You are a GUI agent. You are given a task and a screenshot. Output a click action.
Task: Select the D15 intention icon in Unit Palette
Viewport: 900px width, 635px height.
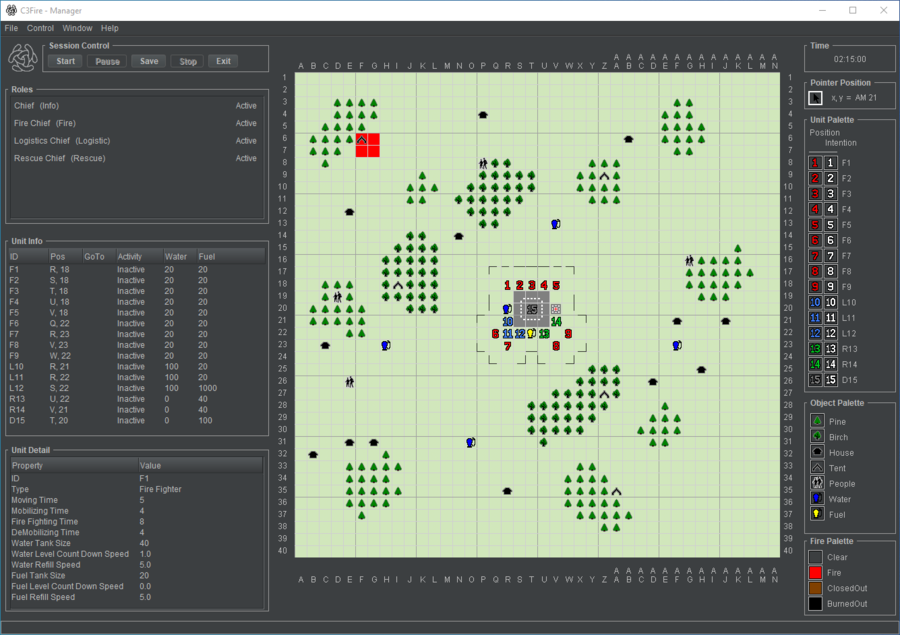(x=831, y=379)
